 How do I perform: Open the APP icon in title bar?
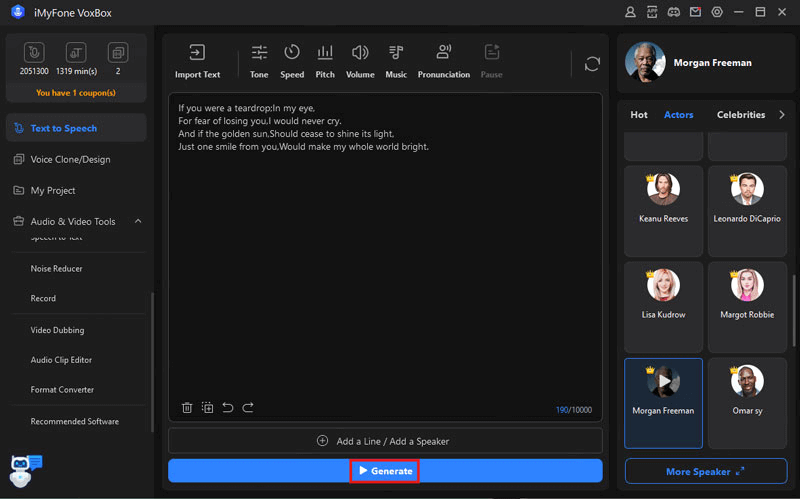pos(652,12)
